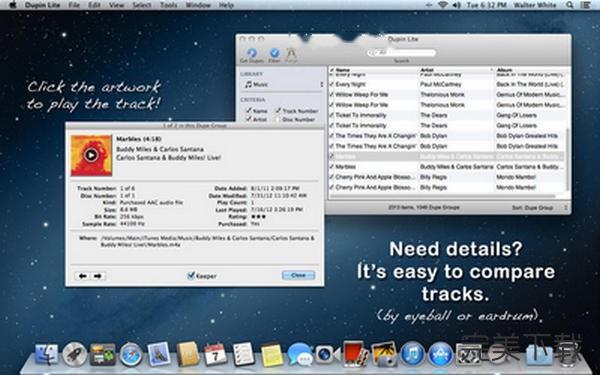Open FaceTime camera icon in the Dock
The width and height of the screenshot is (600, 375).
(x=327, y=355)
